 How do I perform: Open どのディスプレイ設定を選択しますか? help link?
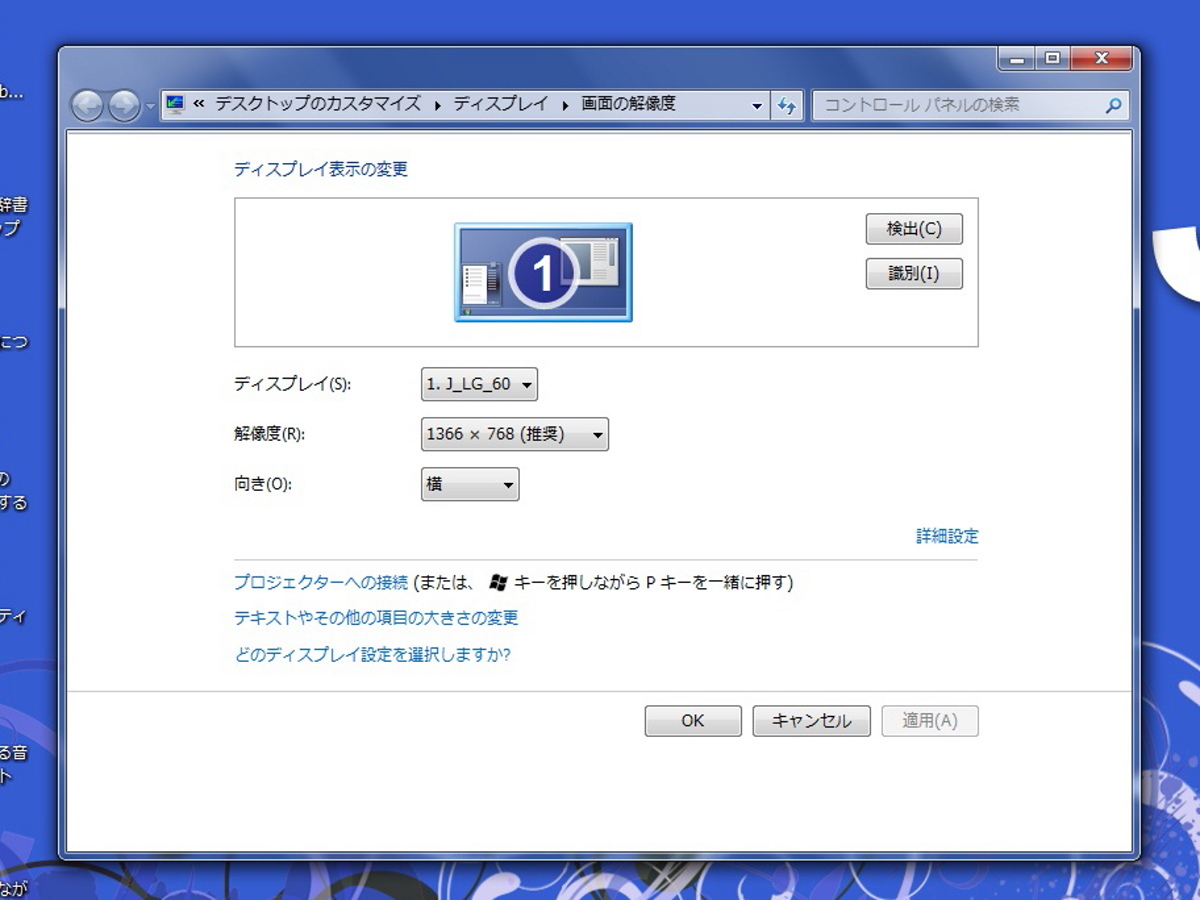tap(372, 655)
